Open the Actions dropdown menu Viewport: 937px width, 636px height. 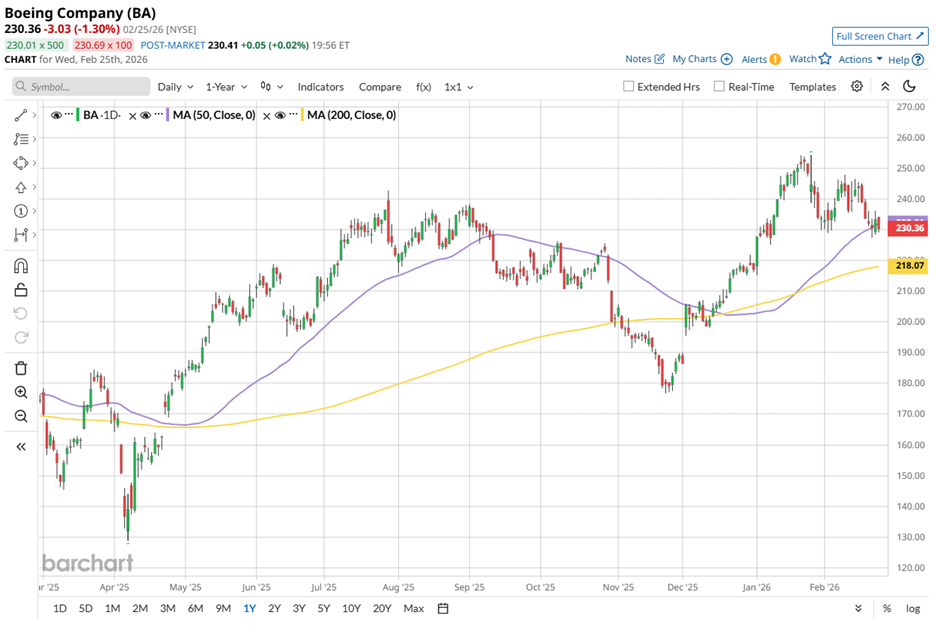coord(860,59)
